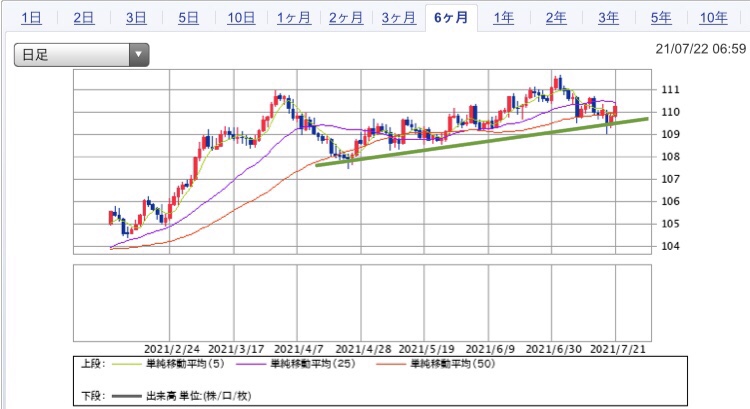Image resolution: width=750 pixels, height=409 pixels.
Task: Click the 2021/6/30 date label
Action: 553,349
